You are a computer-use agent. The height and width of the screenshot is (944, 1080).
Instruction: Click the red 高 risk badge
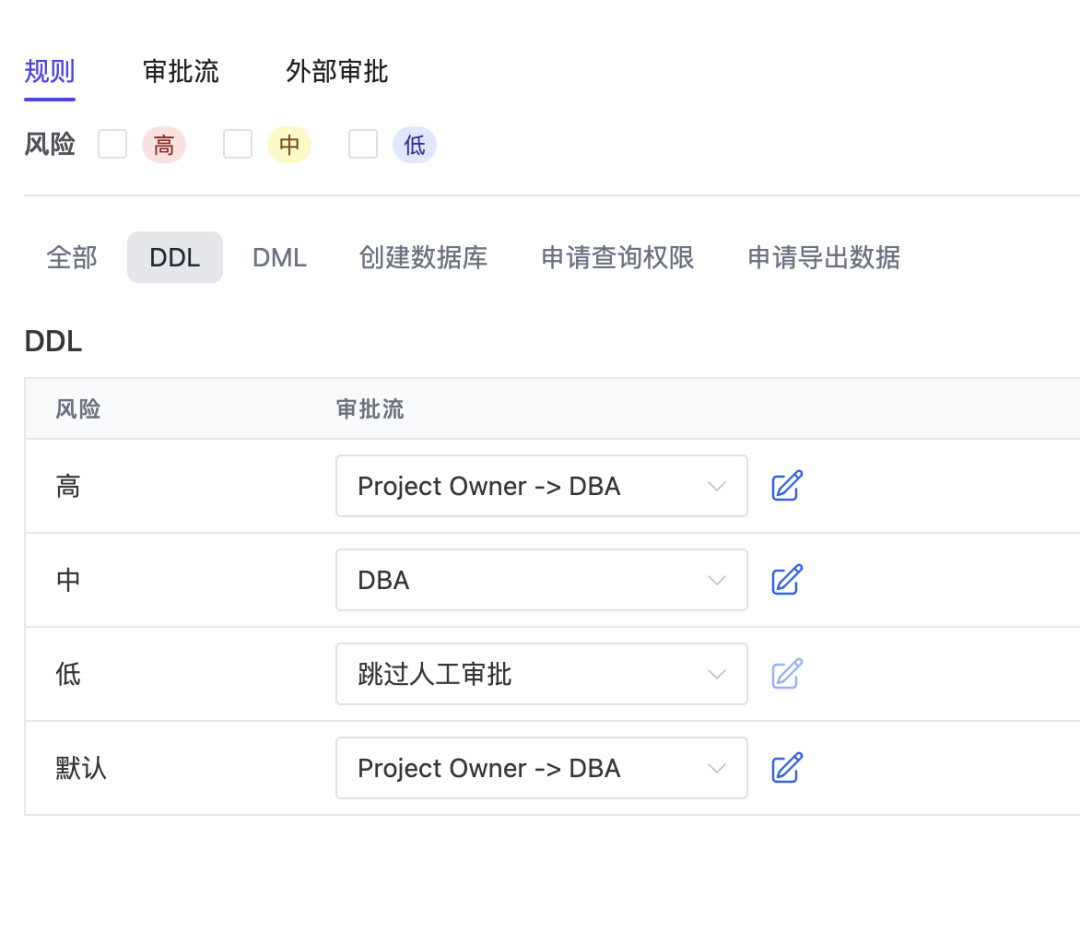coord(164,145)
